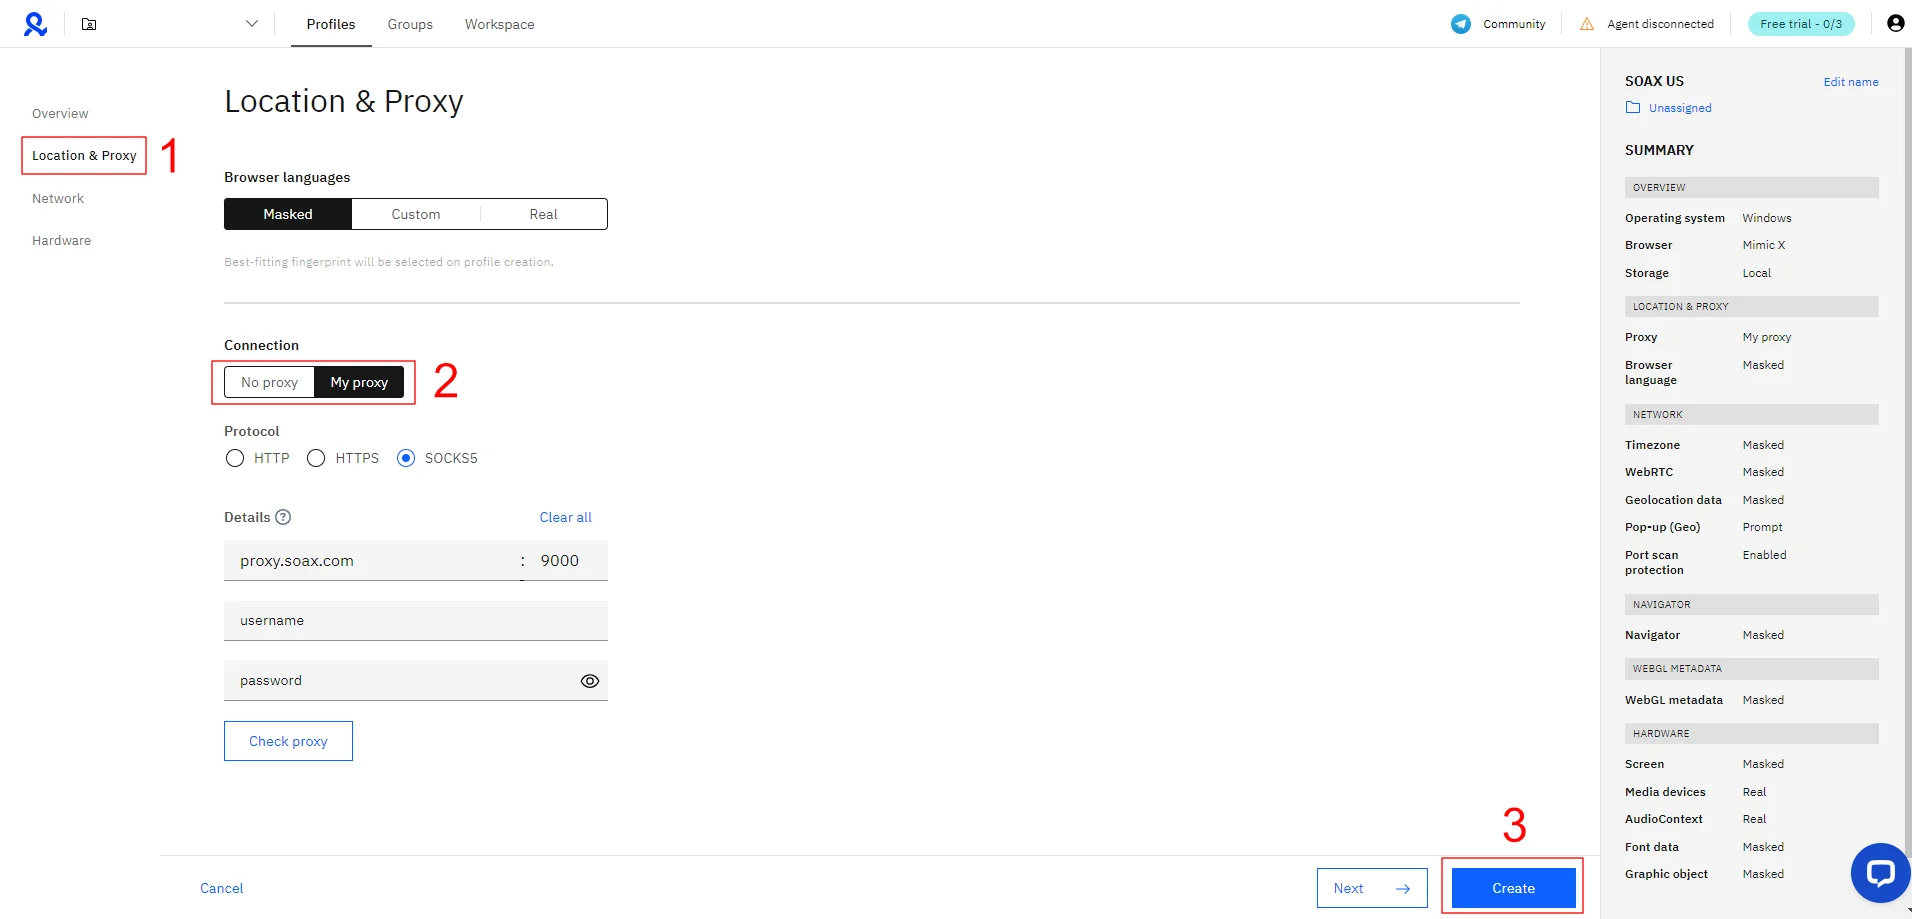Click the blue Create button
The image size is (1912, 919).
pos(1513,888)
